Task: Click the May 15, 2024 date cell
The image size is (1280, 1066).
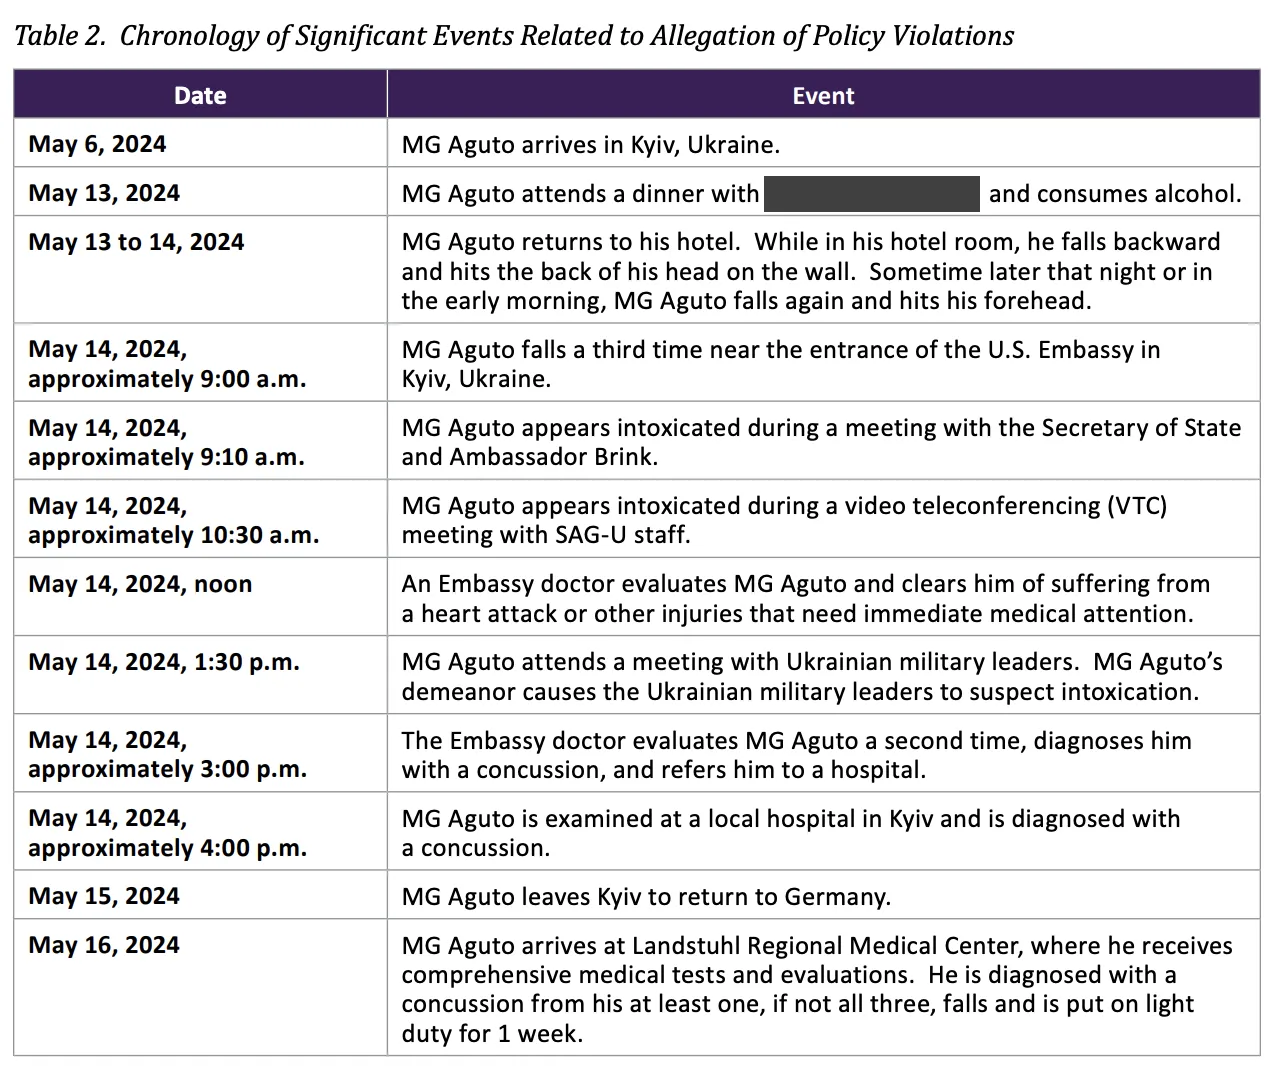Action: pos(105,896)
